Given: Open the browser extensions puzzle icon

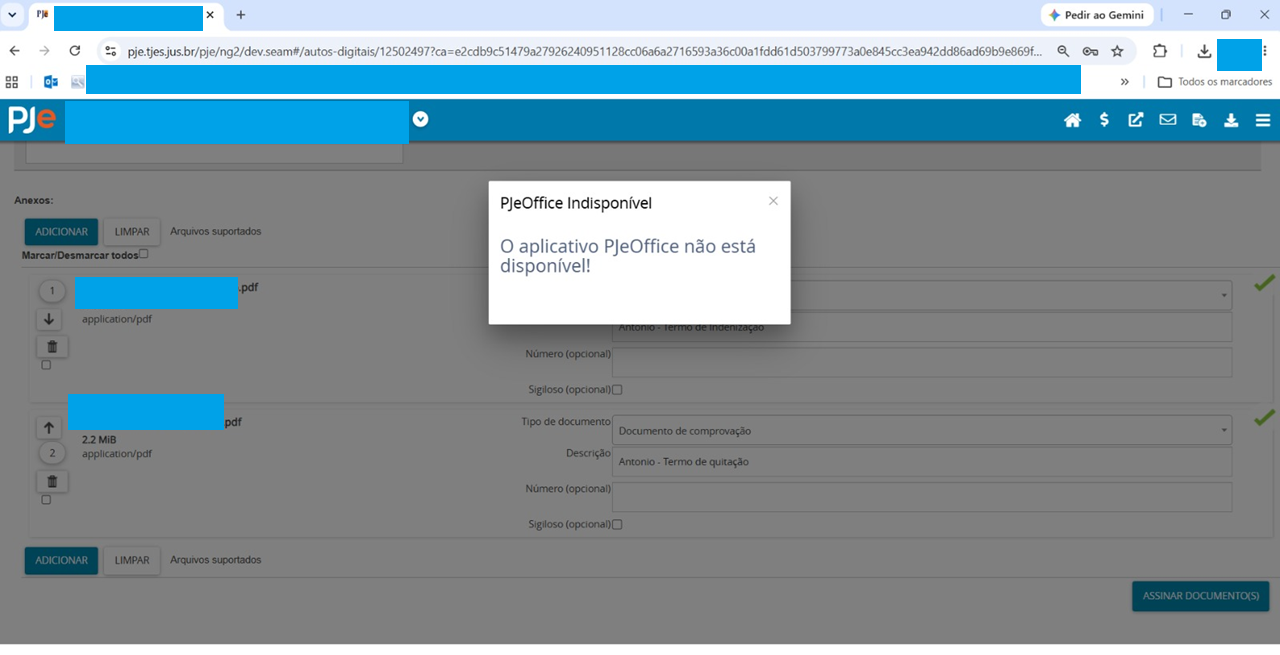Looking at the screenshot, I should (1160, 51).
